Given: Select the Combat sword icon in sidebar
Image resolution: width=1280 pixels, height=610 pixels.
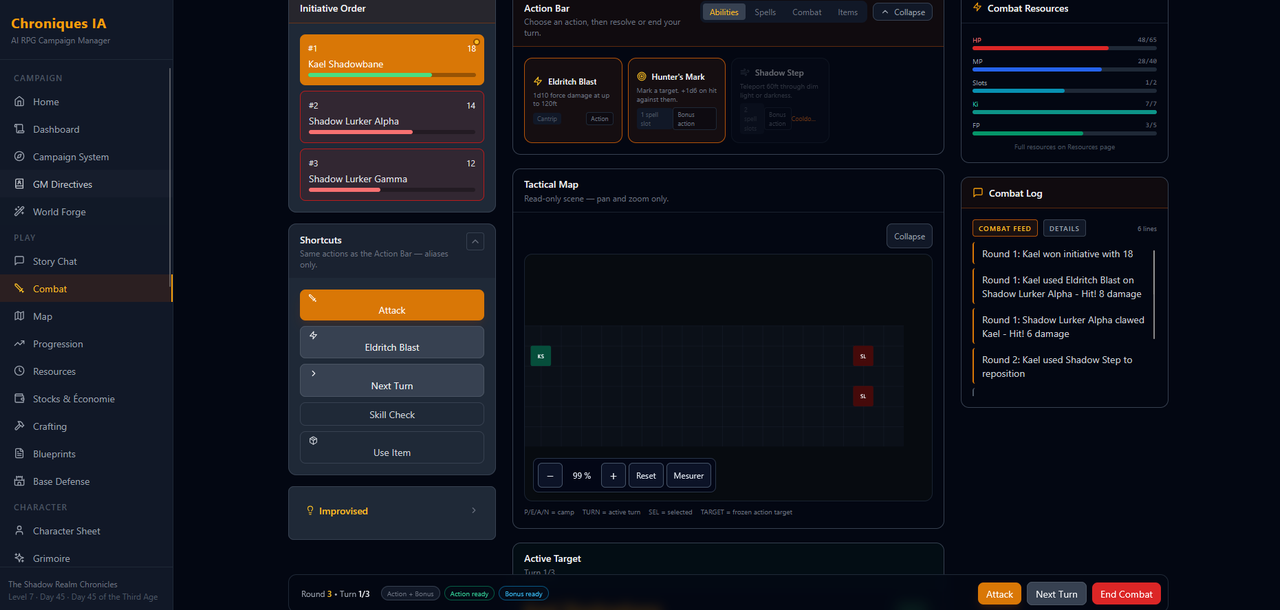Looking at the screenshot, I should click(20, 289).
